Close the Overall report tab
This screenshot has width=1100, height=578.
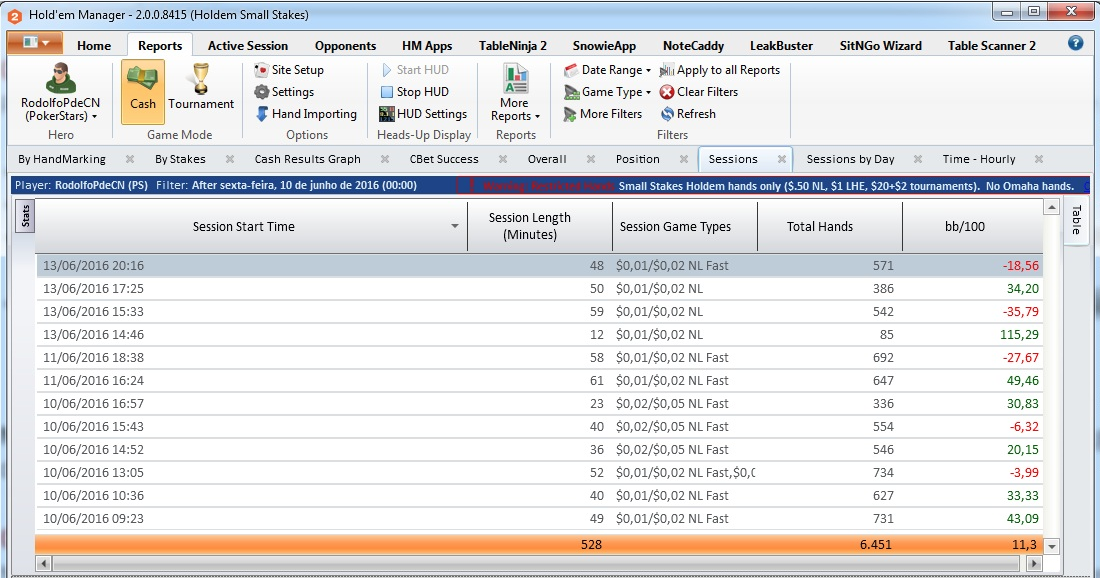pos(591,159)
